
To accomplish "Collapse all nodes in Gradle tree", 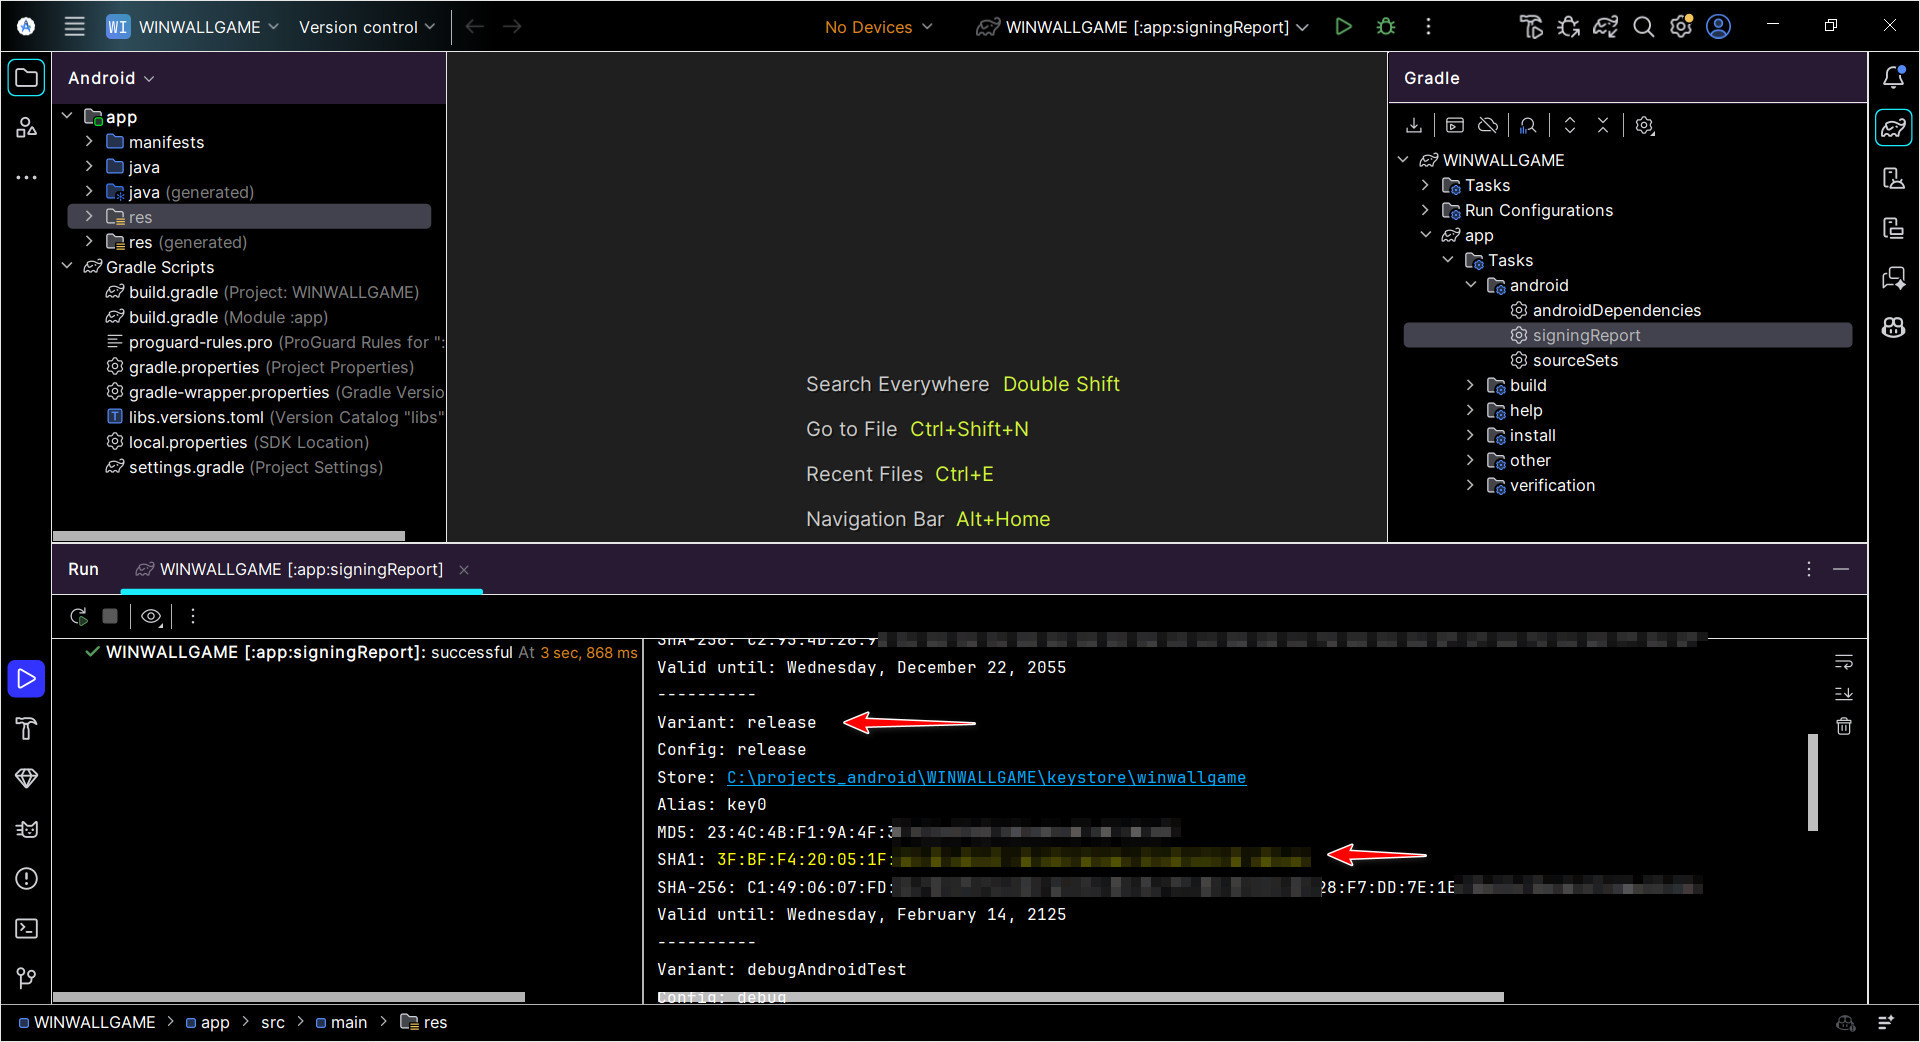I will coord(1602,125).
